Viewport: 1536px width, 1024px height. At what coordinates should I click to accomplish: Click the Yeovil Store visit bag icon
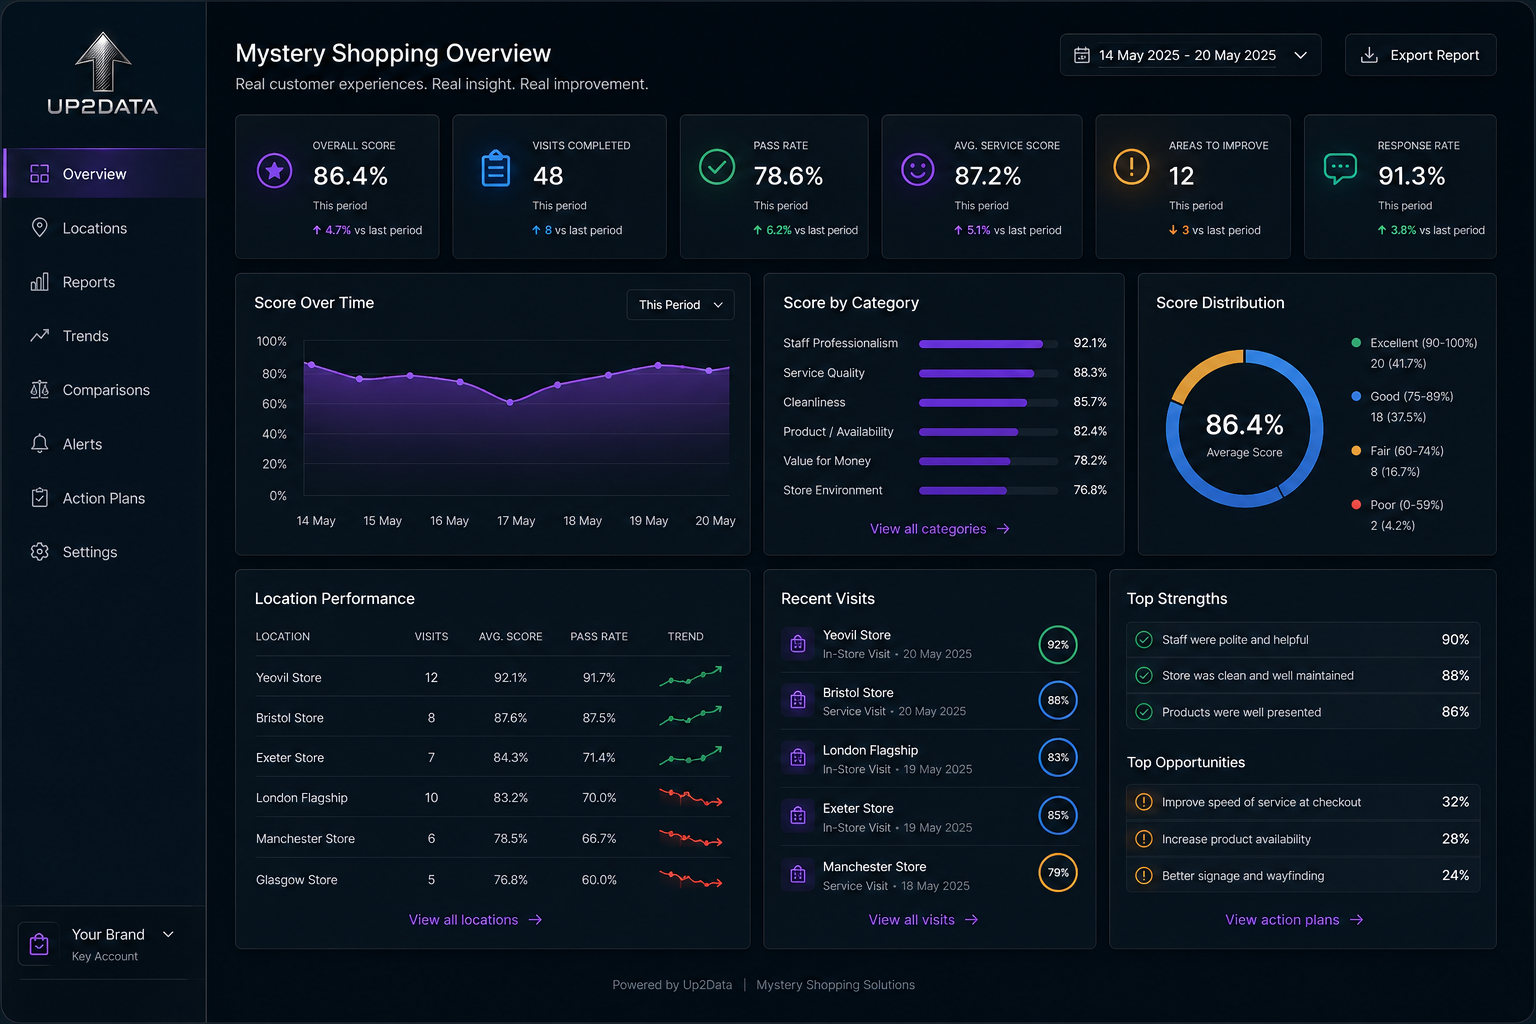798,644
